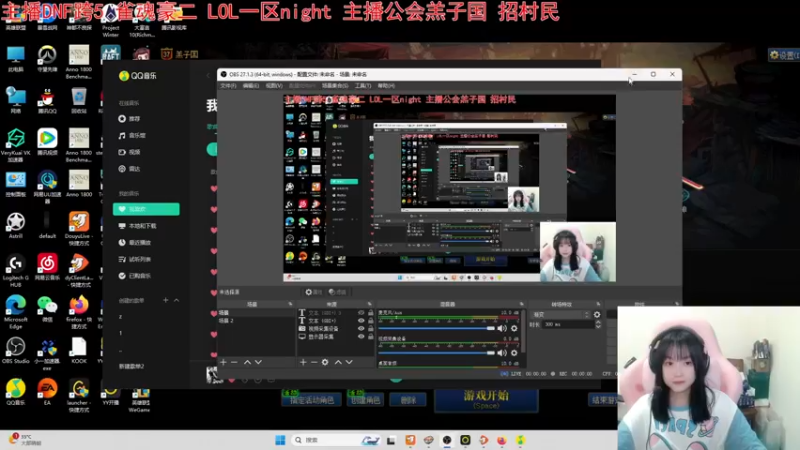Open the EA desktop icon

(47, 392)
